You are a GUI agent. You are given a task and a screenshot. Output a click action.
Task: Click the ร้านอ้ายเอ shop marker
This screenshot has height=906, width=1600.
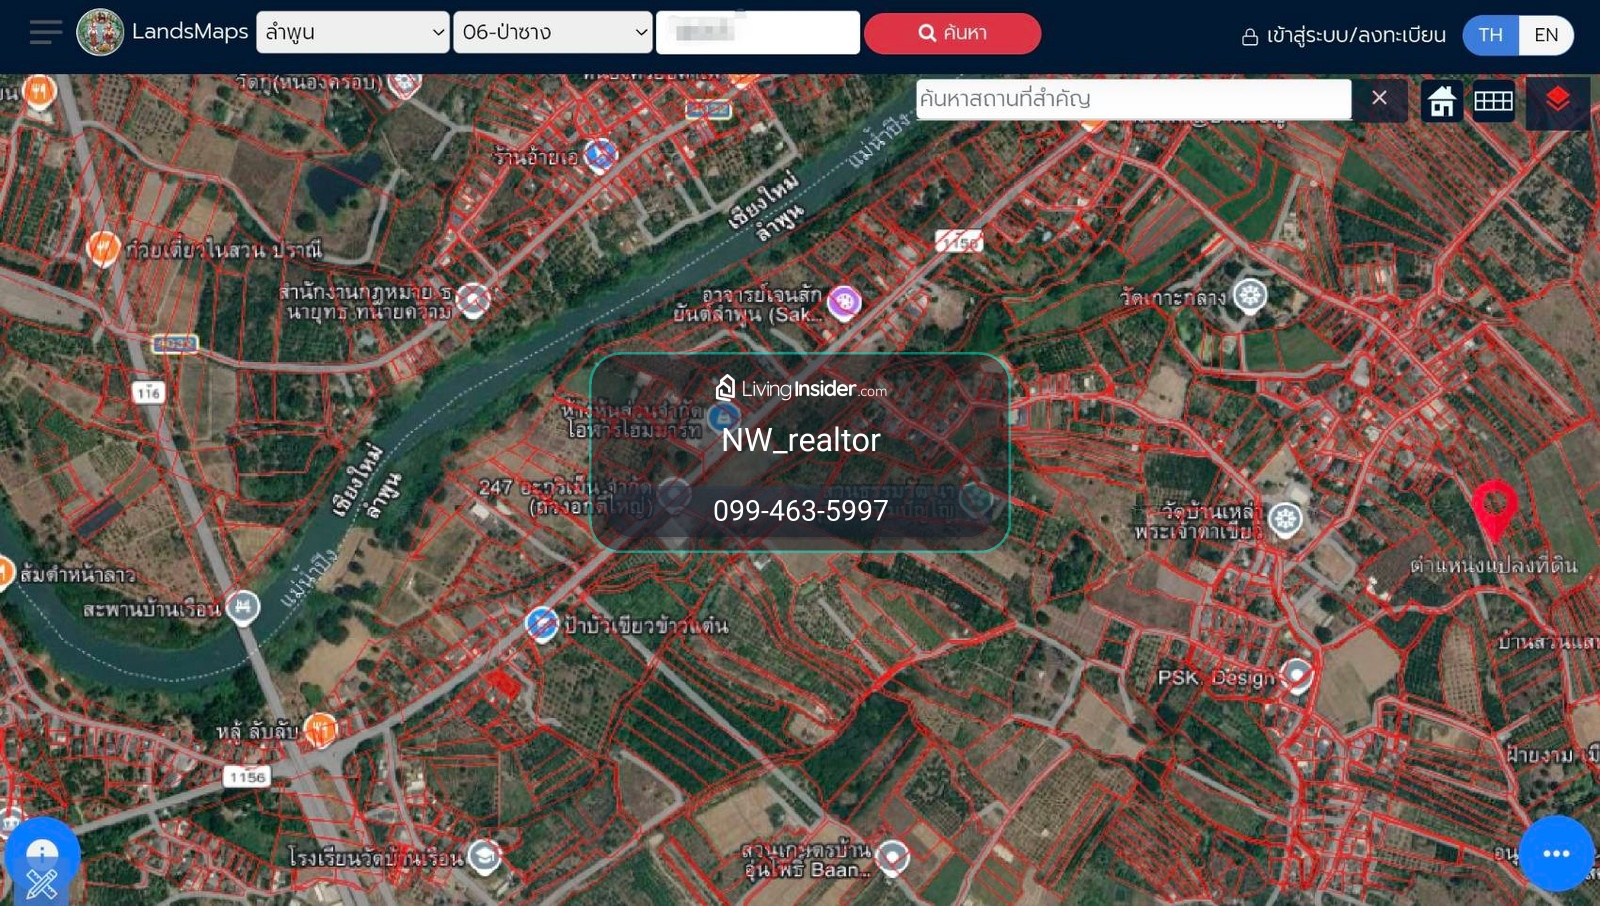point(600,155)
